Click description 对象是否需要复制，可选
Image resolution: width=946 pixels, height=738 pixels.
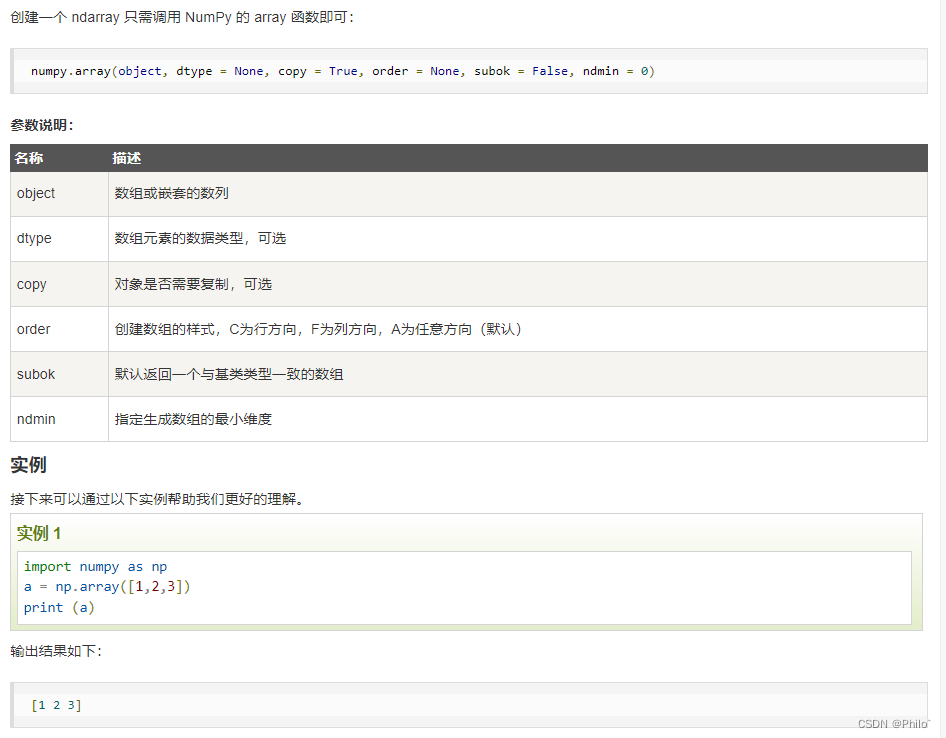193,284
